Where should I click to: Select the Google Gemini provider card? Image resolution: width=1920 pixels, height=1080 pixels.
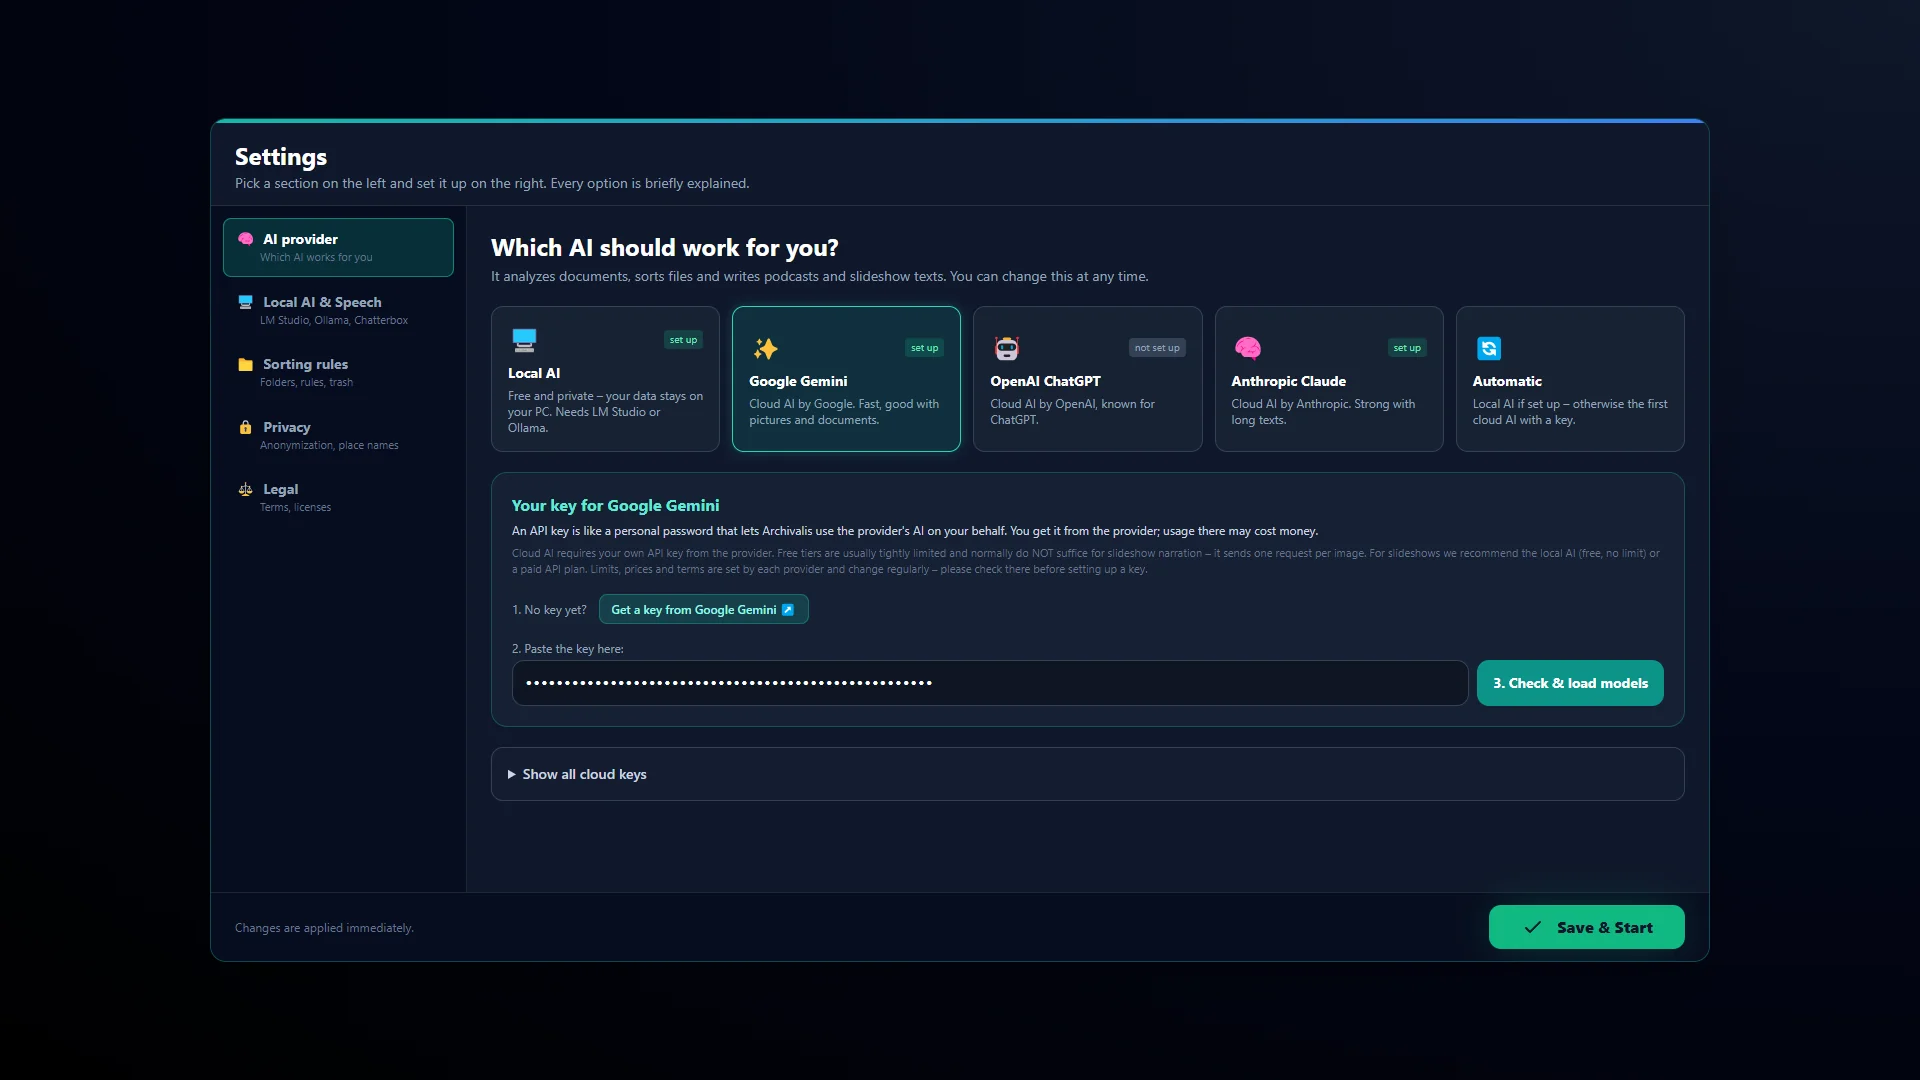point(846,379)
